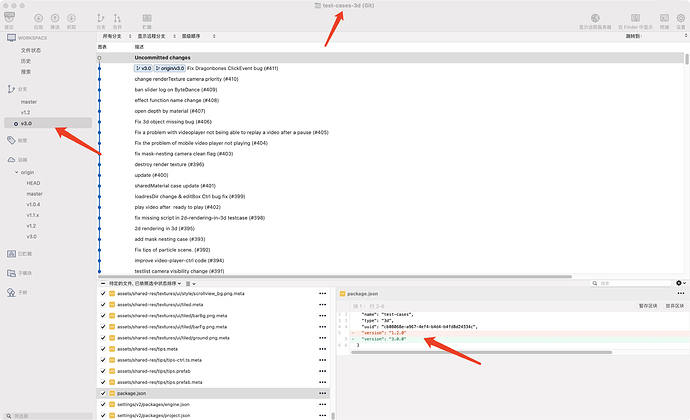Open the diff panel package.json options dots
This screenshot has height=420, width=690.
tap(681, 293)
